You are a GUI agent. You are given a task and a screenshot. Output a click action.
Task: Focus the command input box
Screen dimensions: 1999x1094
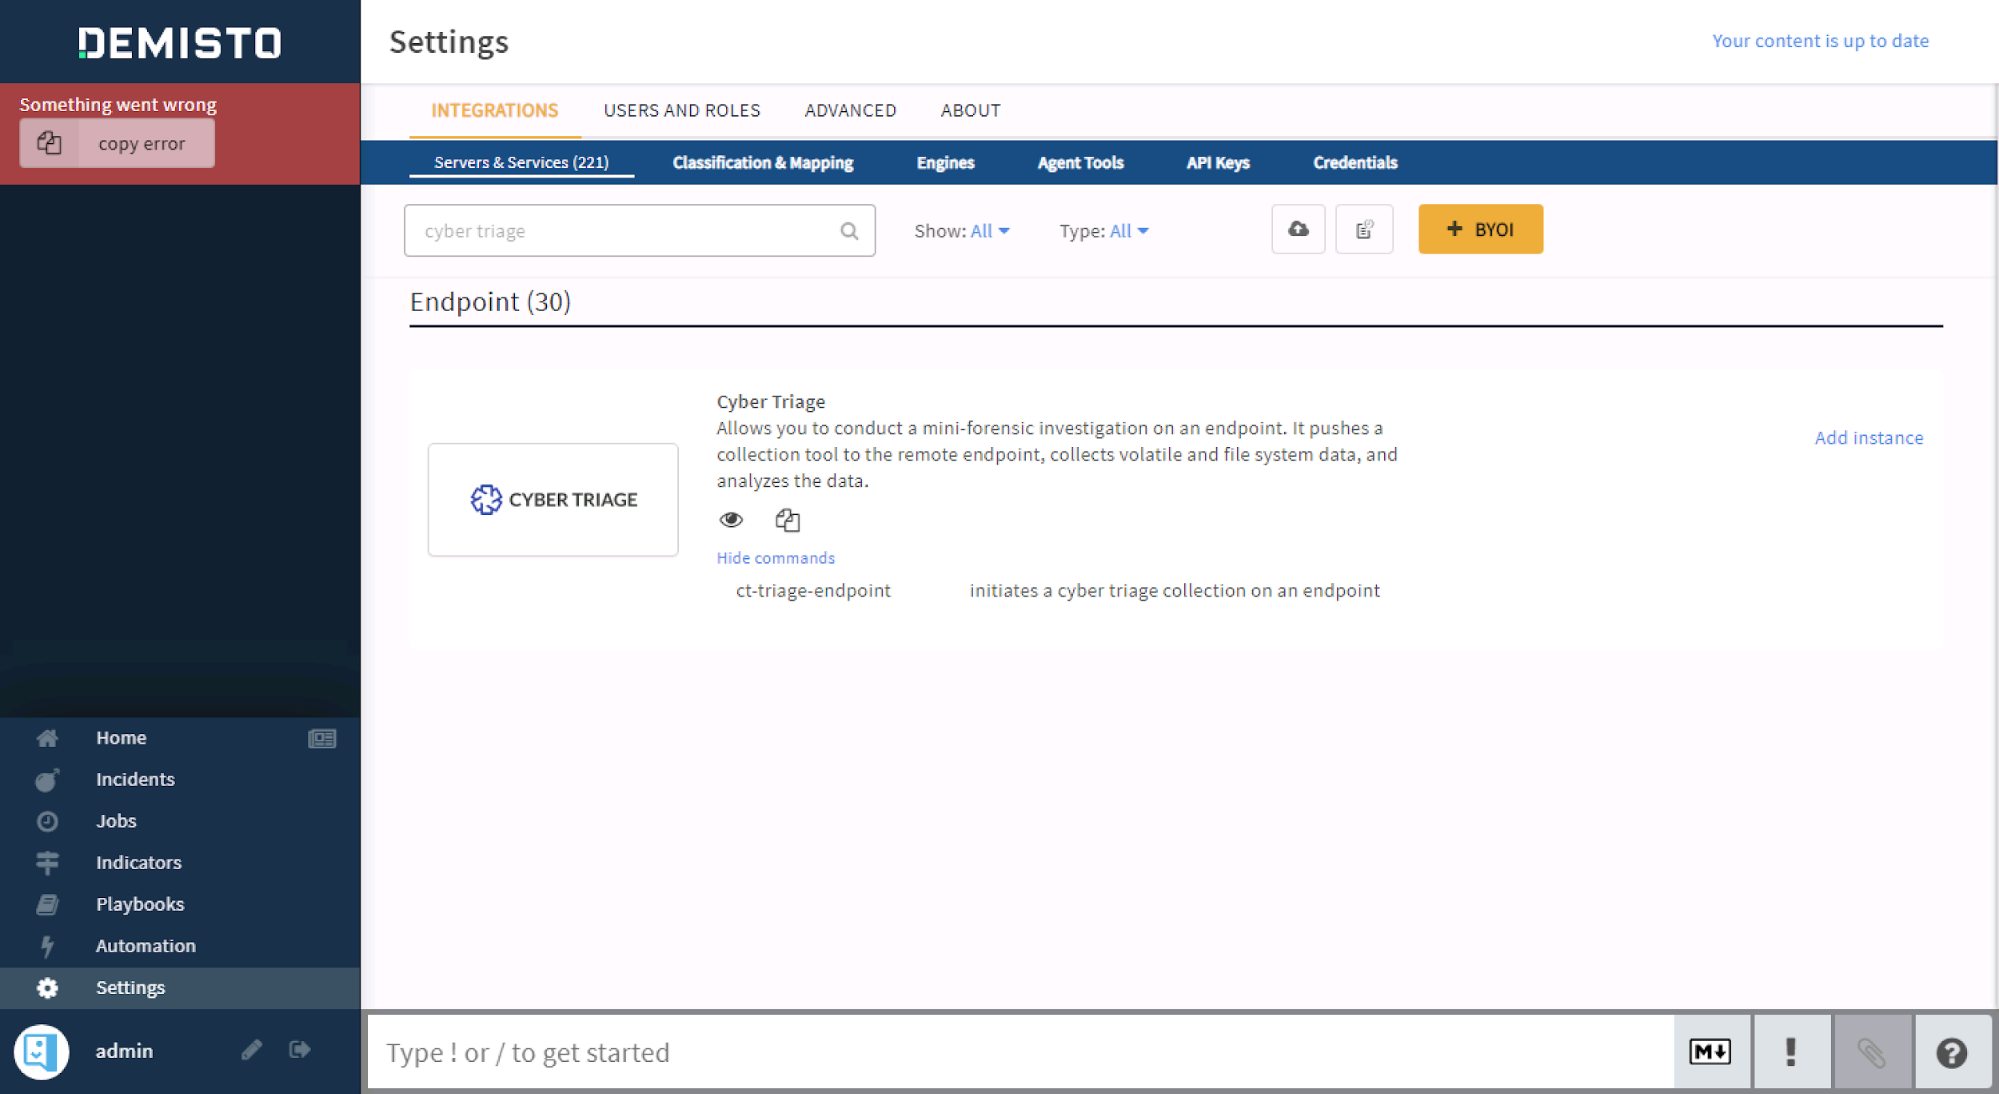click(x=1020, y=1052)
